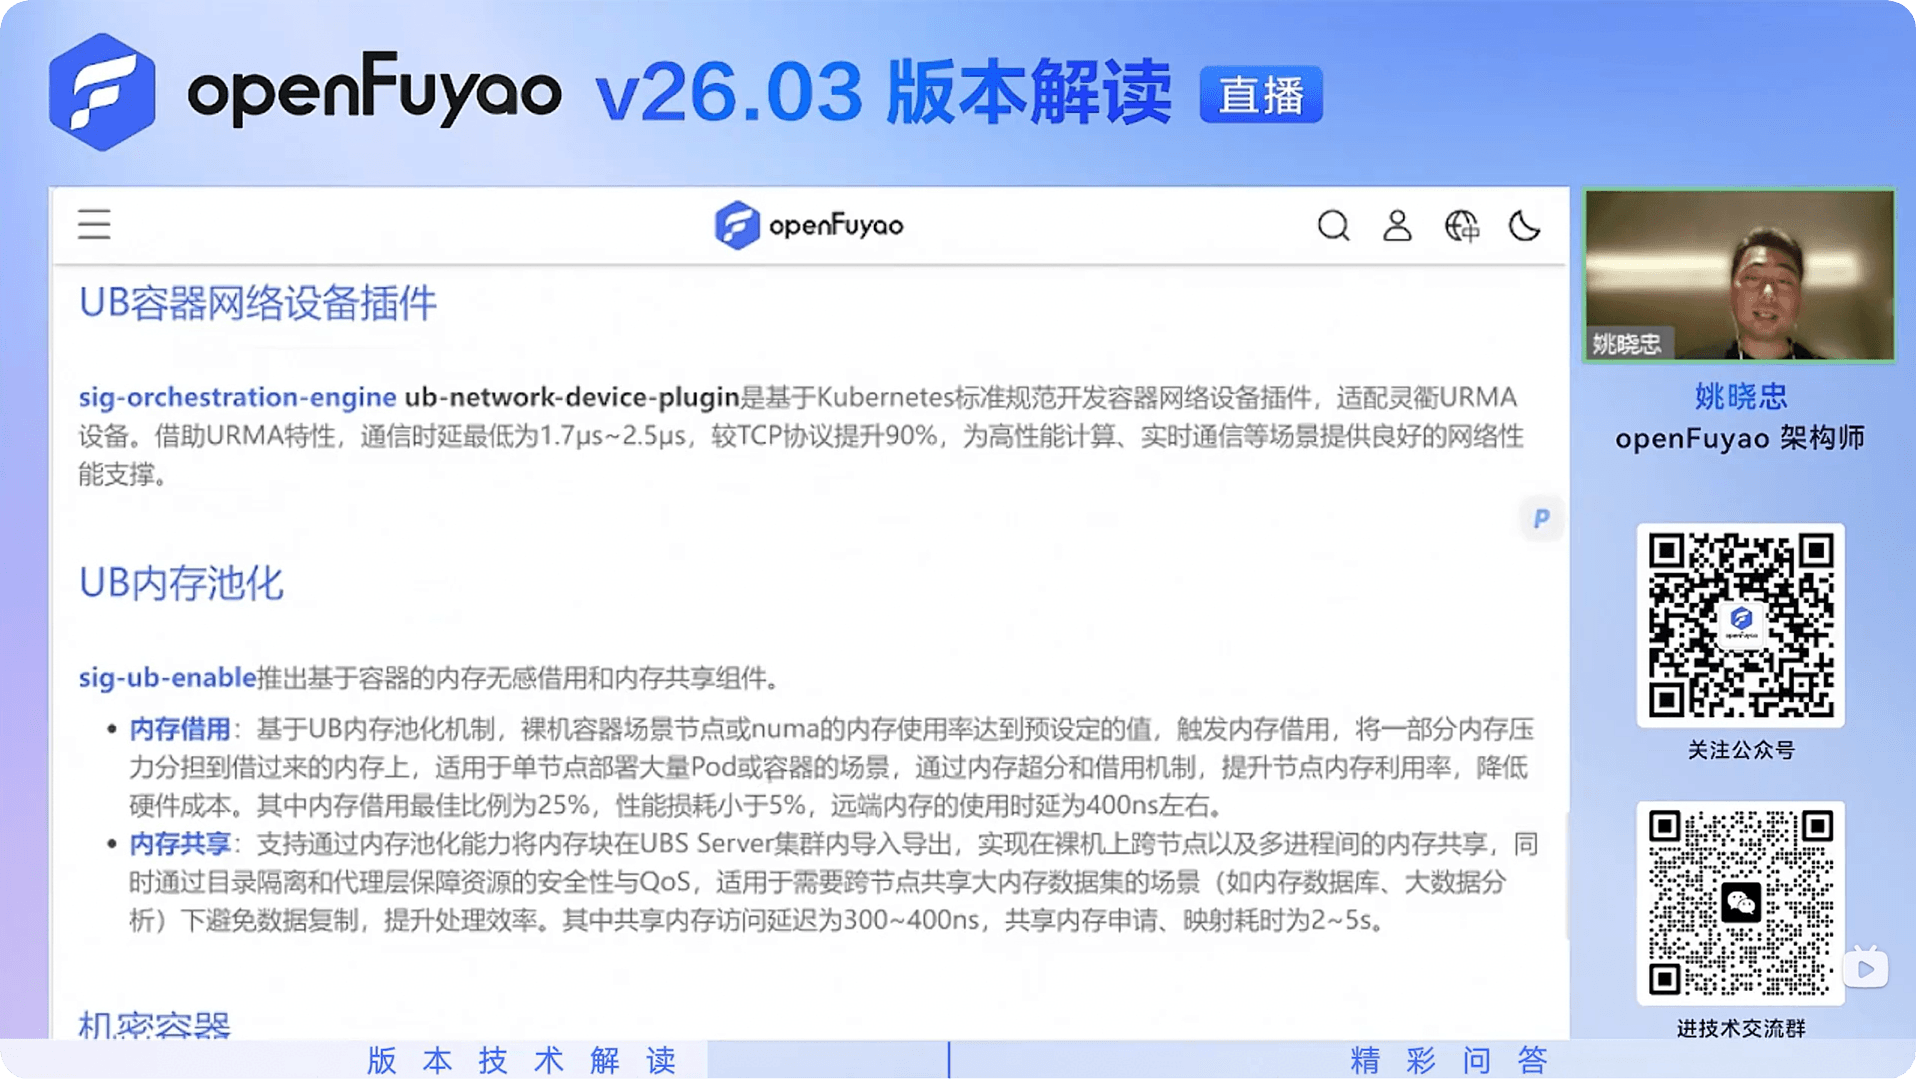Viewport: 1916px width, 1079px height.
Task: Click the 内存共享 link
Action: click(180, 844)
